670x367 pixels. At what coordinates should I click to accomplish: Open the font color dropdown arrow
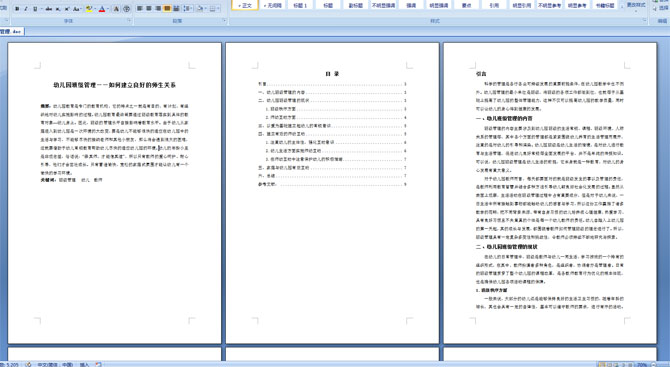tap(107, 9)
